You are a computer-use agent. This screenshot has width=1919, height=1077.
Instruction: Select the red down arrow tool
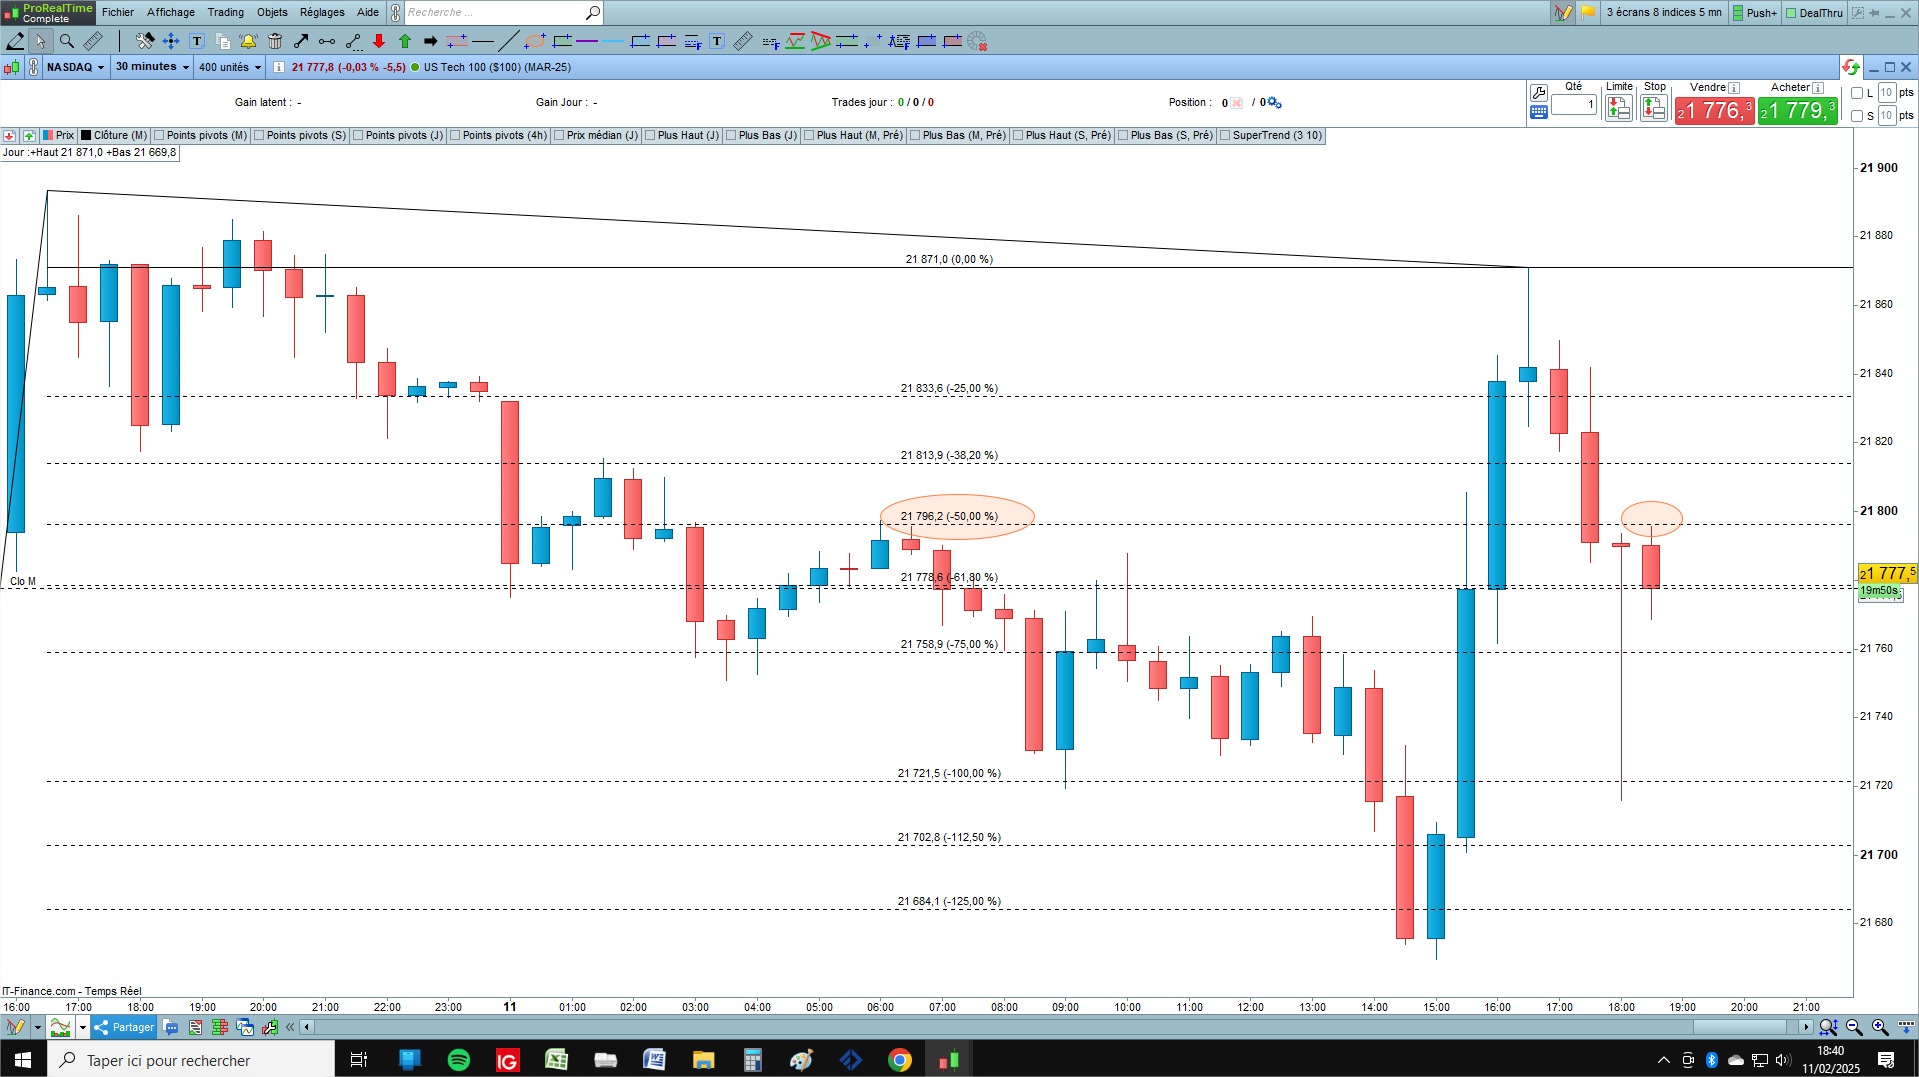pyautogui.click(x=379, y=41)
